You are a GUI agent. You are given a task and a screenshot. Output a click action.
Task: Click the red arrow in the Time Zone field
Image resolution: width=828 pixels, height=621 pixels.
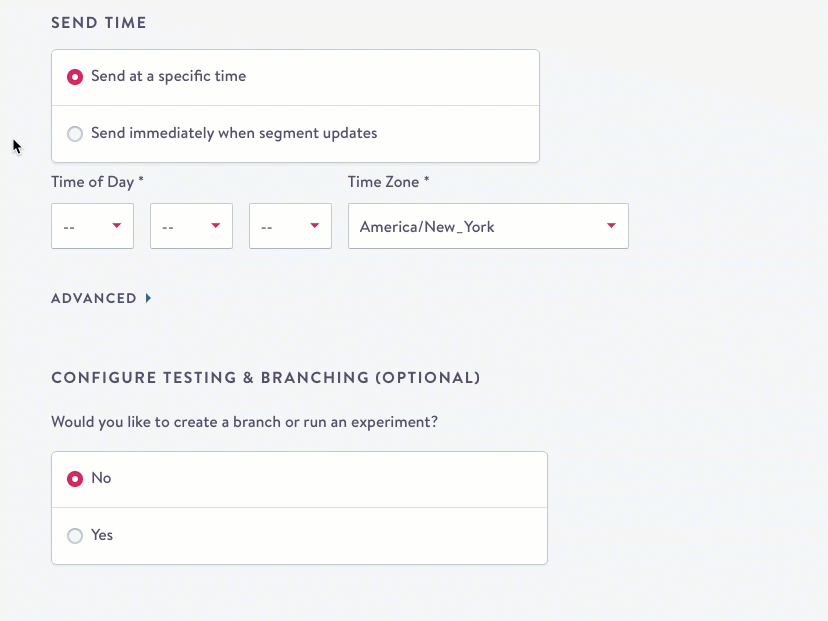tap(611, 226)
